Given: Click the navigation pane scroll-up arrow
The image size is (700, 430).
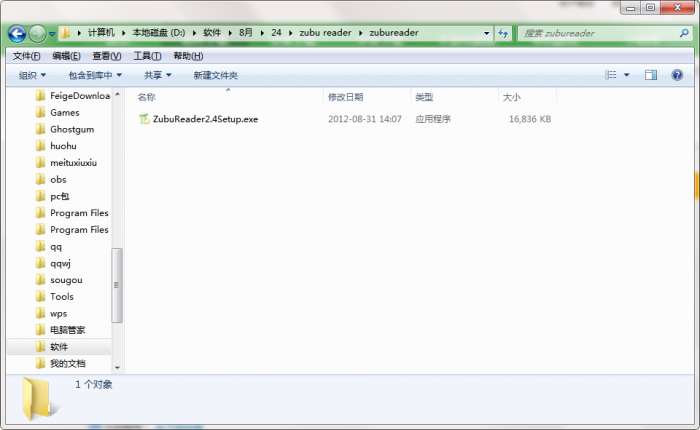Looking at the screenshot, I should point(117,94).
